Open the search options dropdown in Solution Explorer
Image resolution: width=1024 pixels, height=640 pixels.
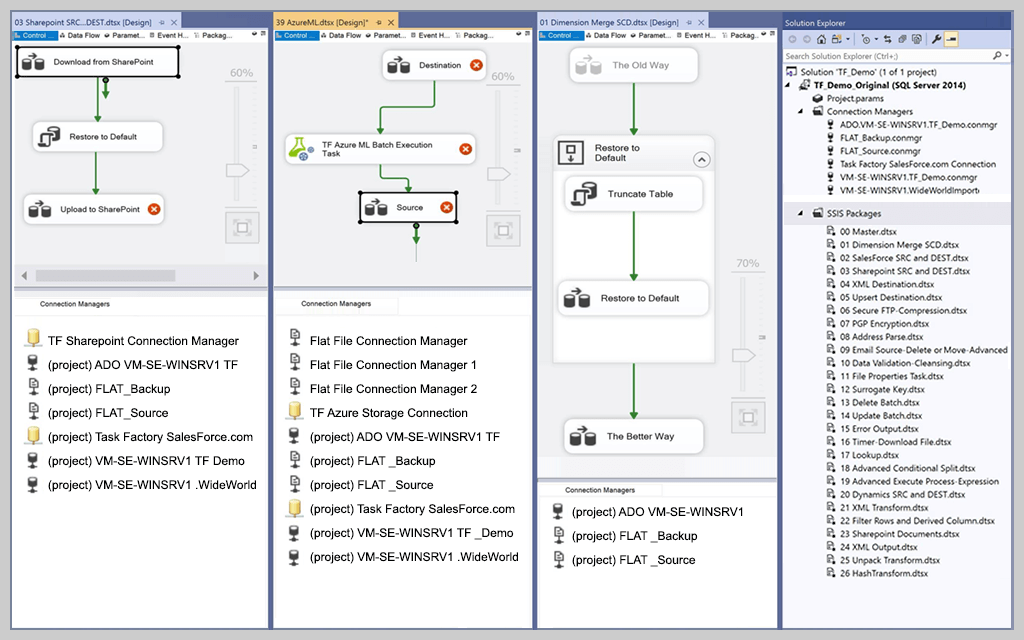click(x=1007, y=56)
